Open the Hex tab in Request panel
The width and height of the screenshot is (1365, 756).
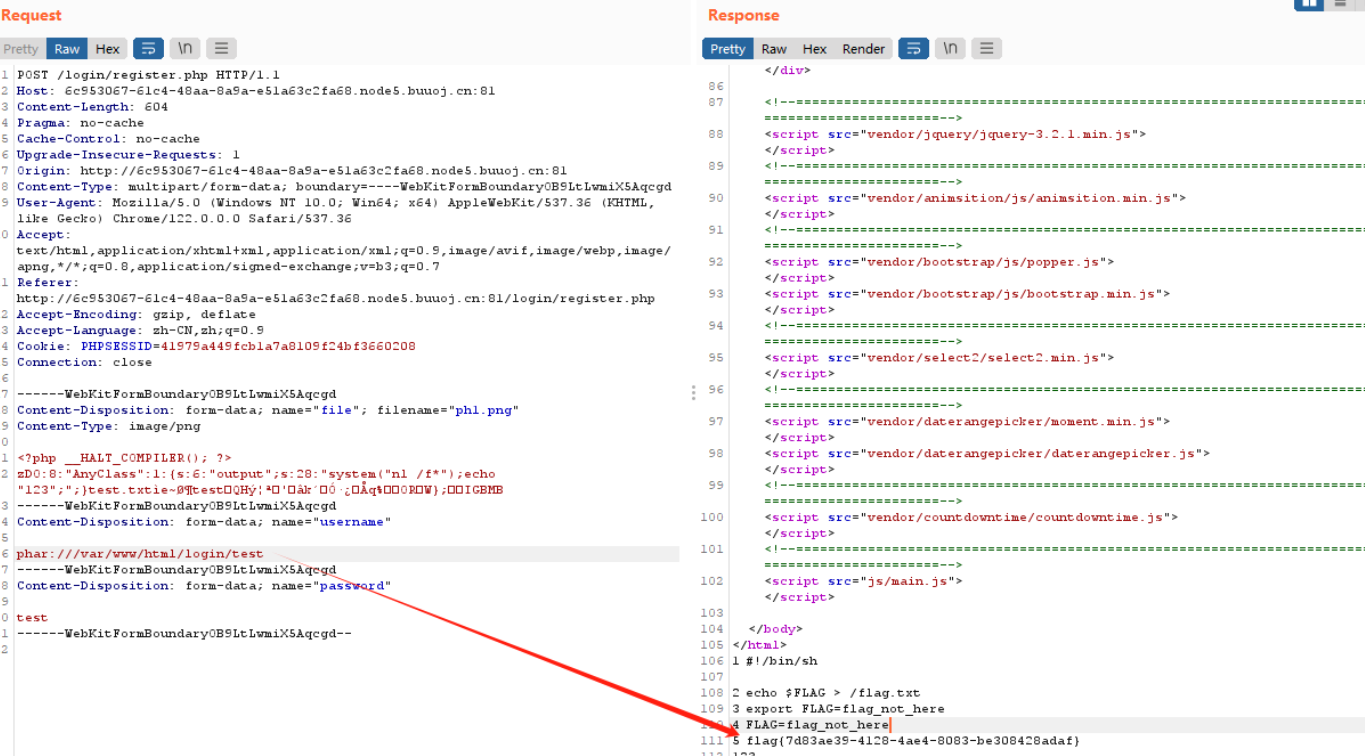107,48
